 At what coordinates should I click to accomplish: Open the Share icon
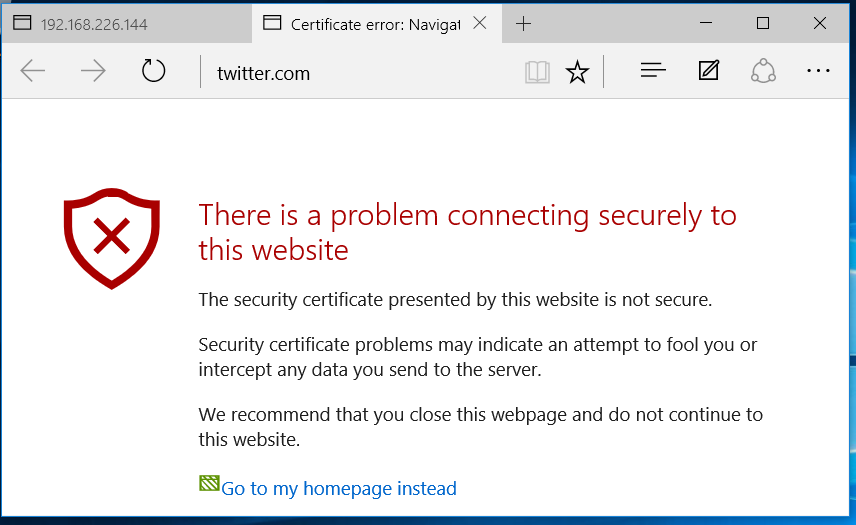(x=763, y=71)
